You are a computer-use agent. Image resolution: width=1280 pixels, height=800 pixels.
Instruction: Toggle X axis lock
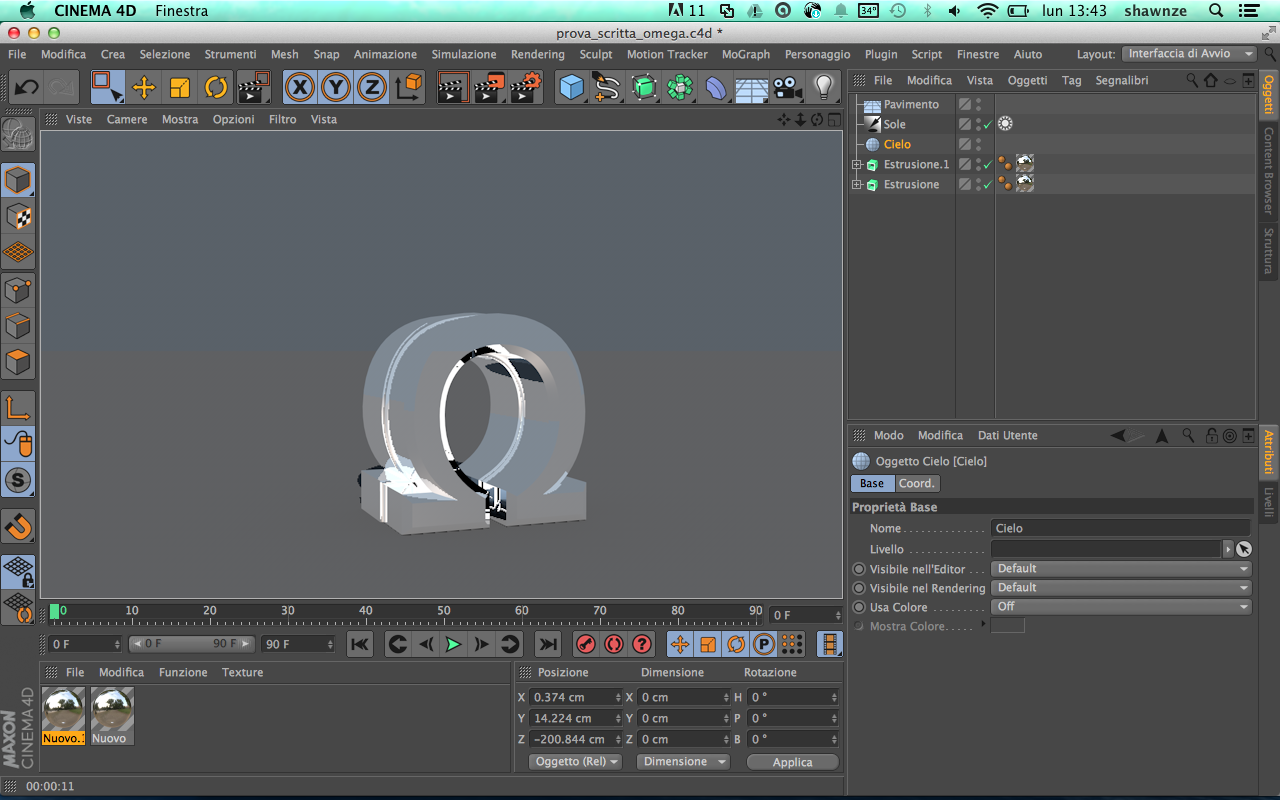click(x=299, y=88)
